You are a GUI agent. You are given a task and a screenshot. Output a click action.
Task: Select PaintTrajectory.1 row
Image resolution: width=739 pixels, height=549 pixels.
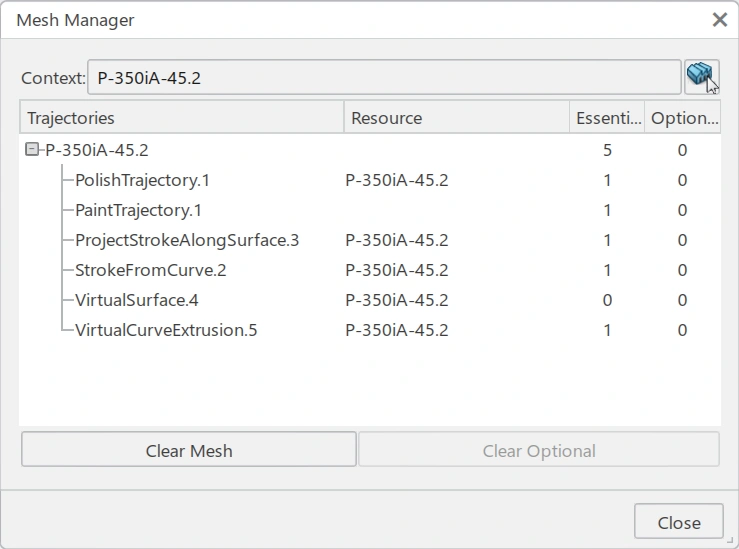(138, 210)
